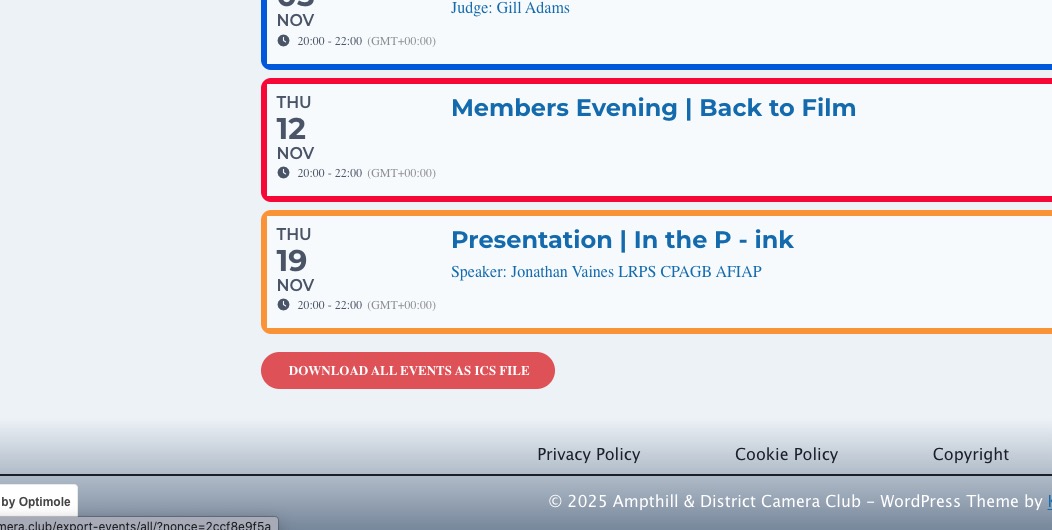Go to the Copyright page

(970, 454)
